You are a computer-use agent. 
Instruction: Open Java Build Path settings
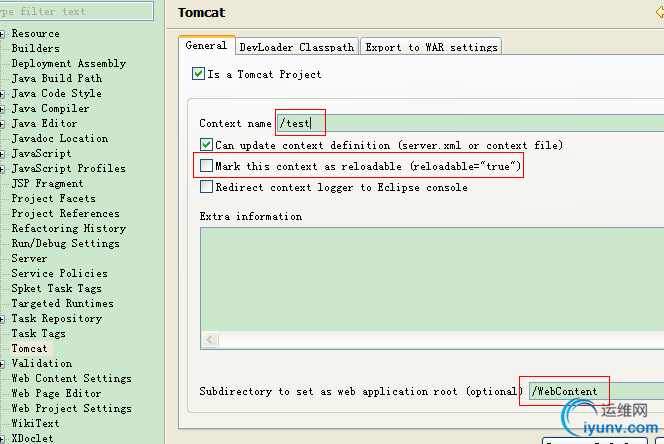tap(57, 78)
